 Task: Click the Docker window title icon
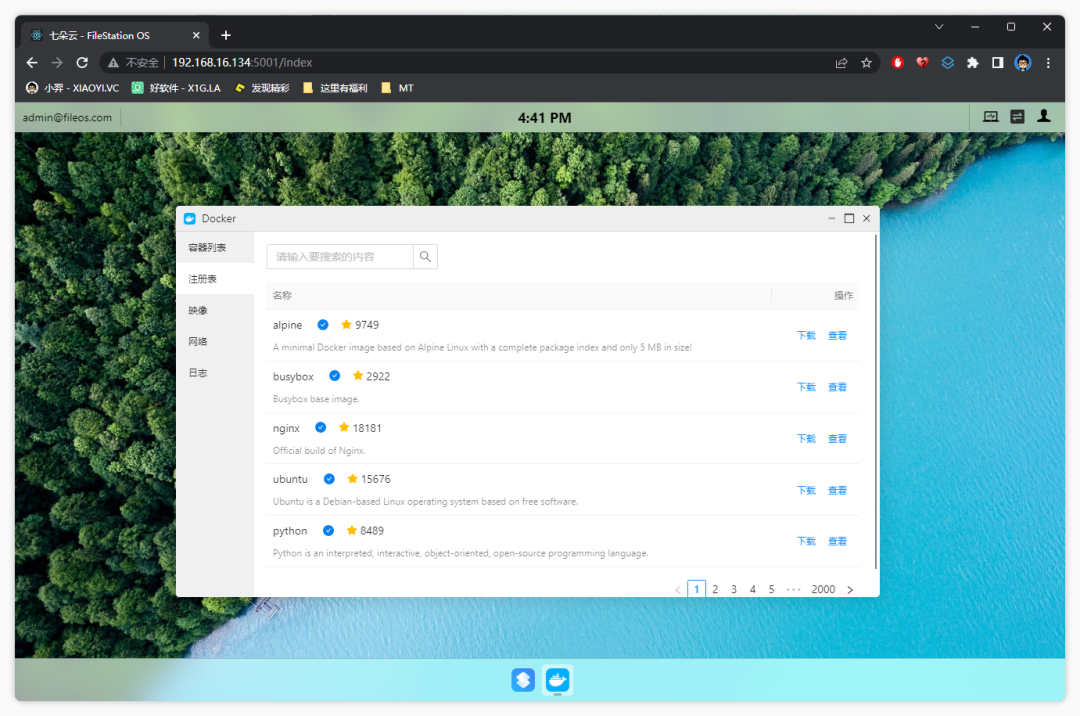189,218
